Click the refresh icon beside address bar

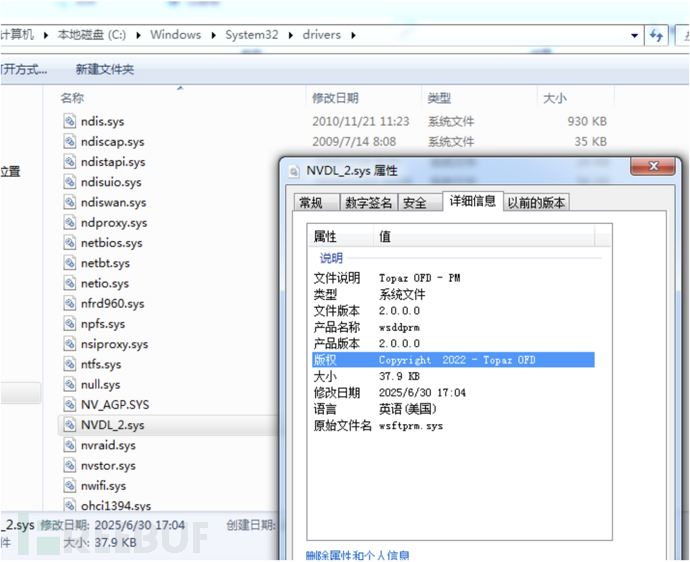[656, 35]
